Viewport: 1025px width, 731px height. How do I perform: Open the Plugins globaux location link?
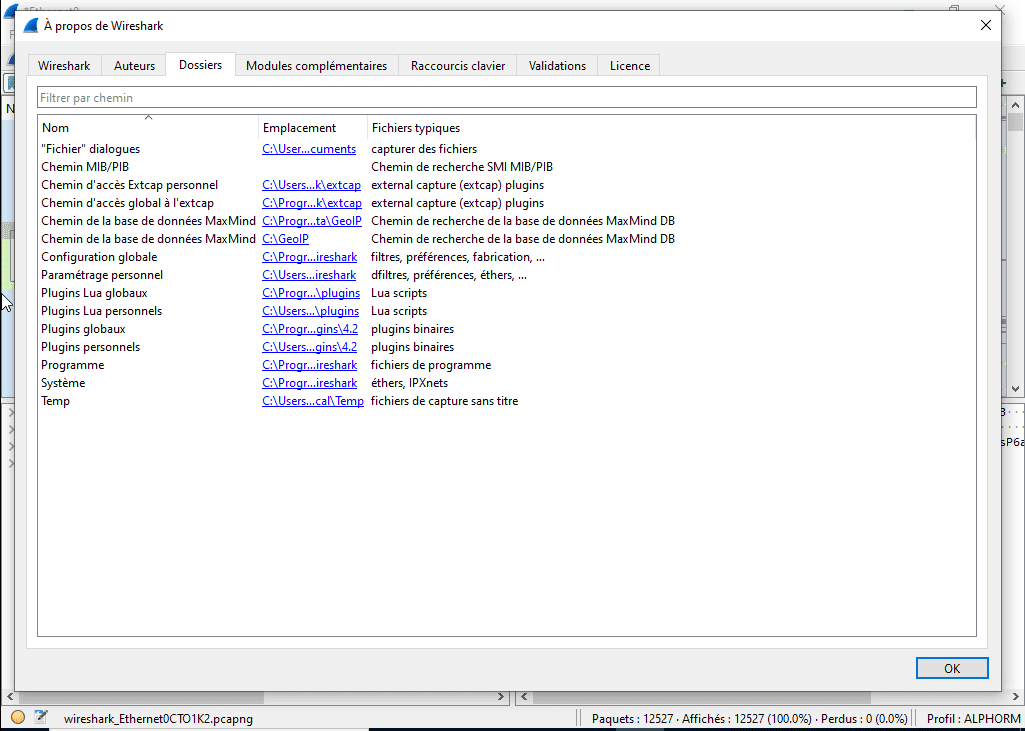click(310, 329)
